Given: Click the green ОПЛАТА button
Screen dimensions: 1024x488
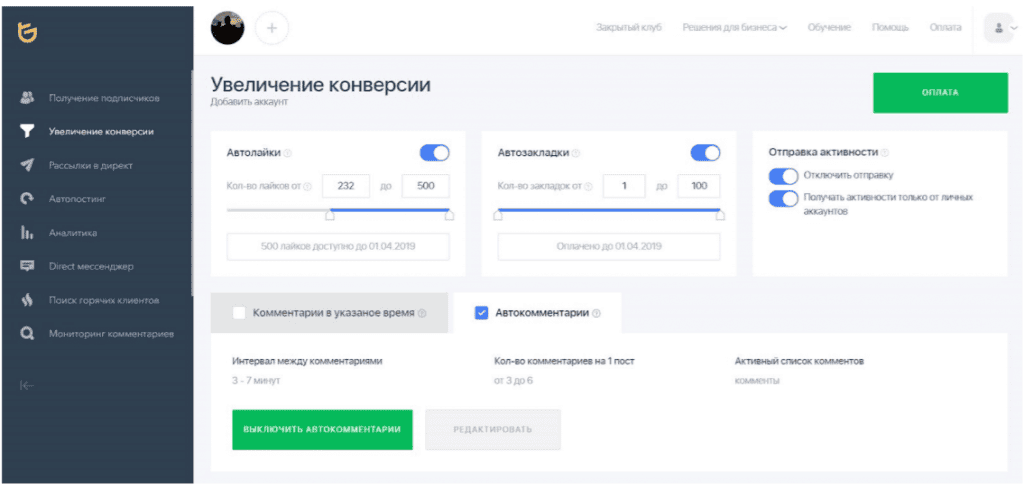Looking at the screenshot, I should (x=940, y=93).
